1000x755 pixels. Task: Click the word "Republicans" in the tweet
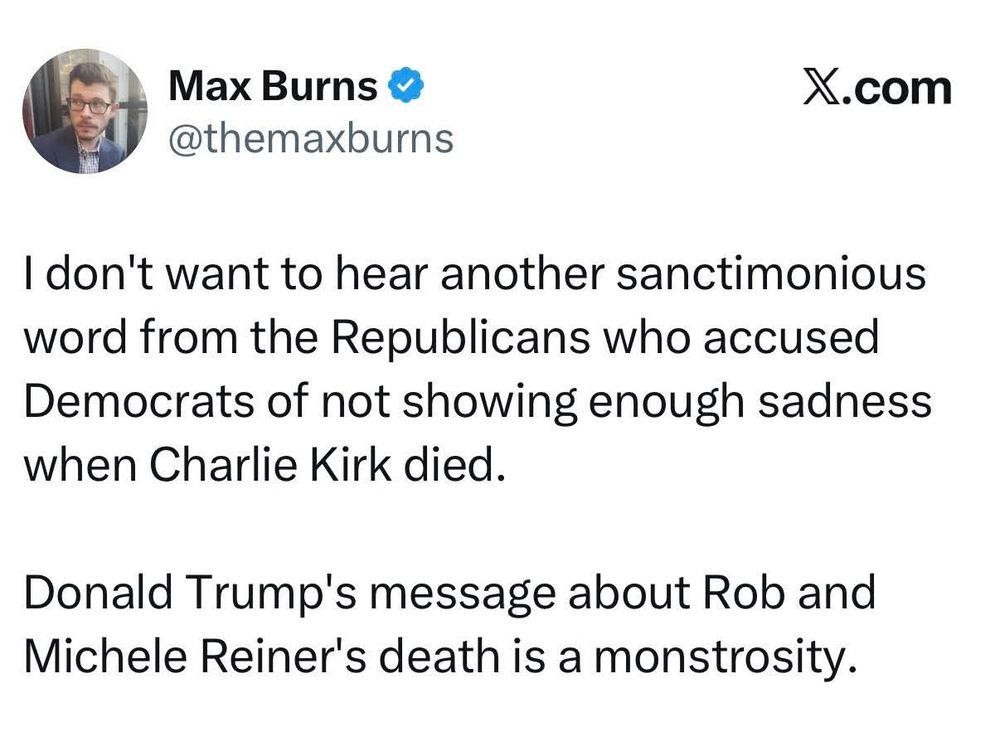pyautogui.click(x=461, y=339)
